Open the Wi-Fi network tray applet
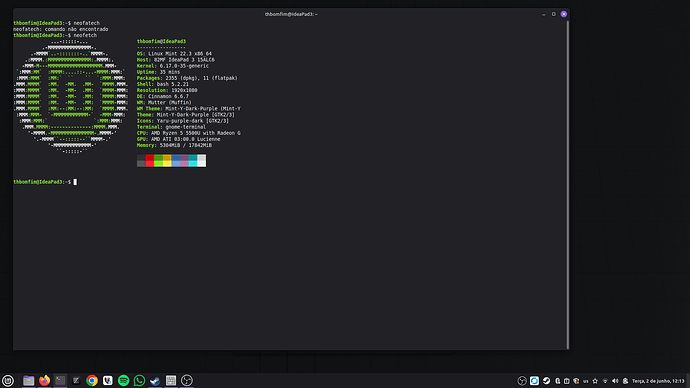 coord(605,381)
